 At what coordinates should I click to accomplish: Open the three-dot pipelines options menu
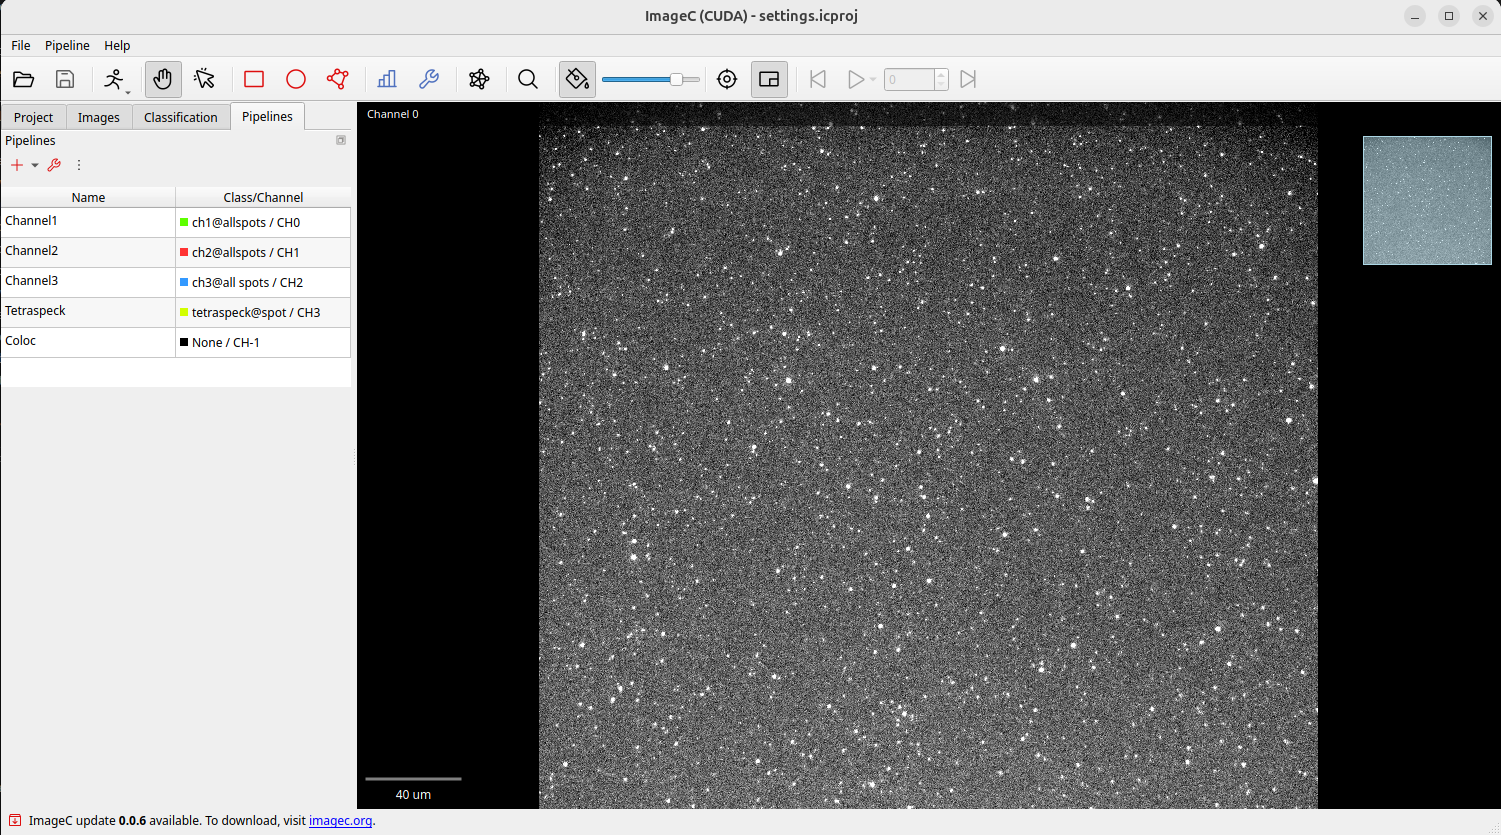pyautogui.click(x=79, y=166)
